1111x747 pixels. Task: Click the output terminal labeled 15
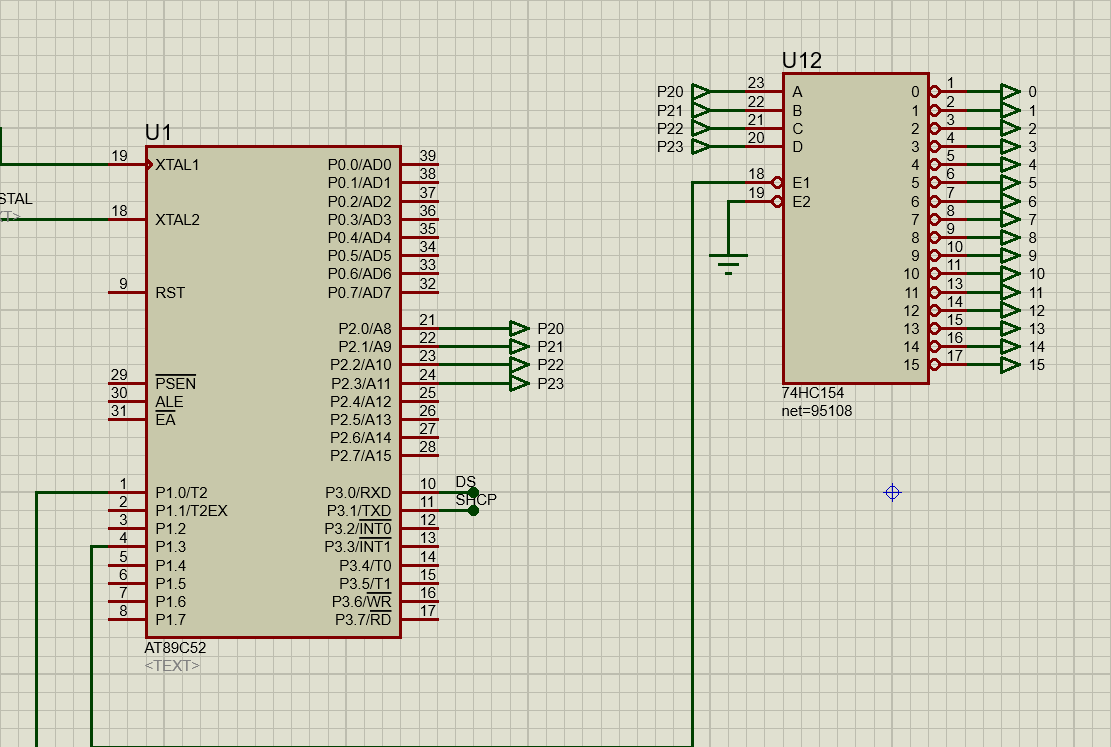[1010, 365]
